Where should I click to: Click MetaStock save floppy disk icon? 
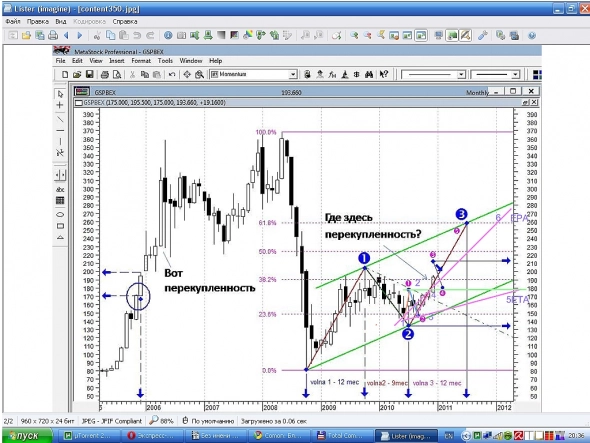pos(90,74)
